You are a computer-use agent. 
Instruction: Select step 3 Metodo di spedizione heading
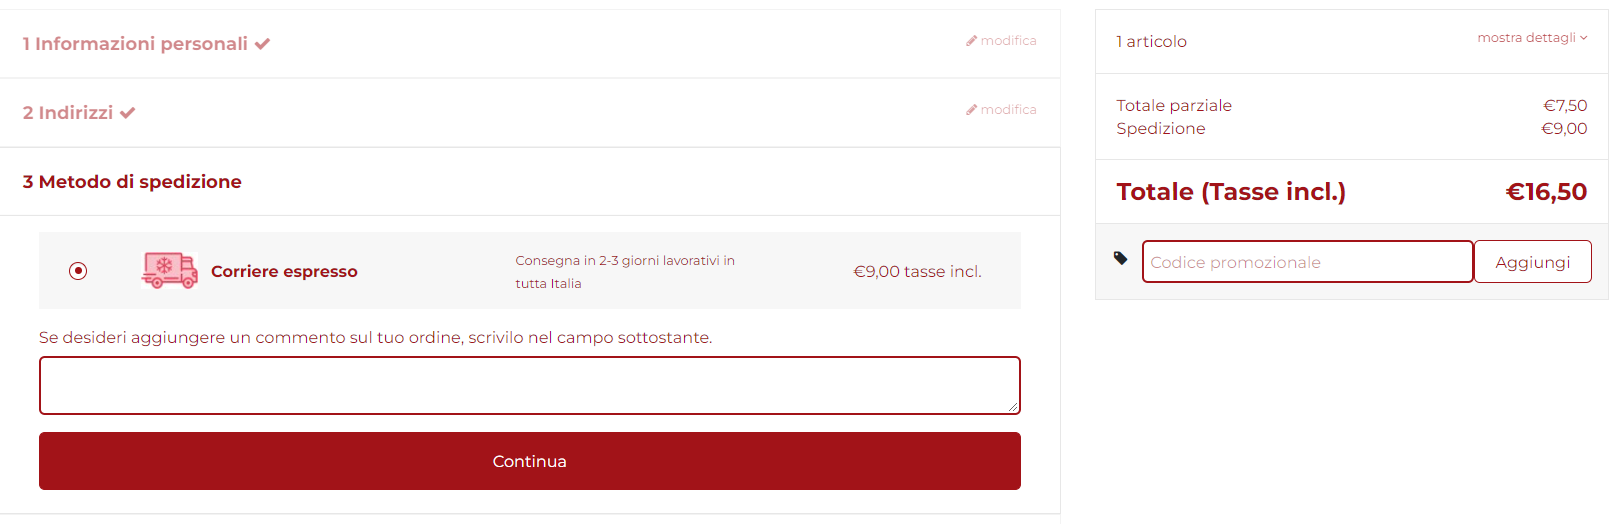tap(132, 182)
